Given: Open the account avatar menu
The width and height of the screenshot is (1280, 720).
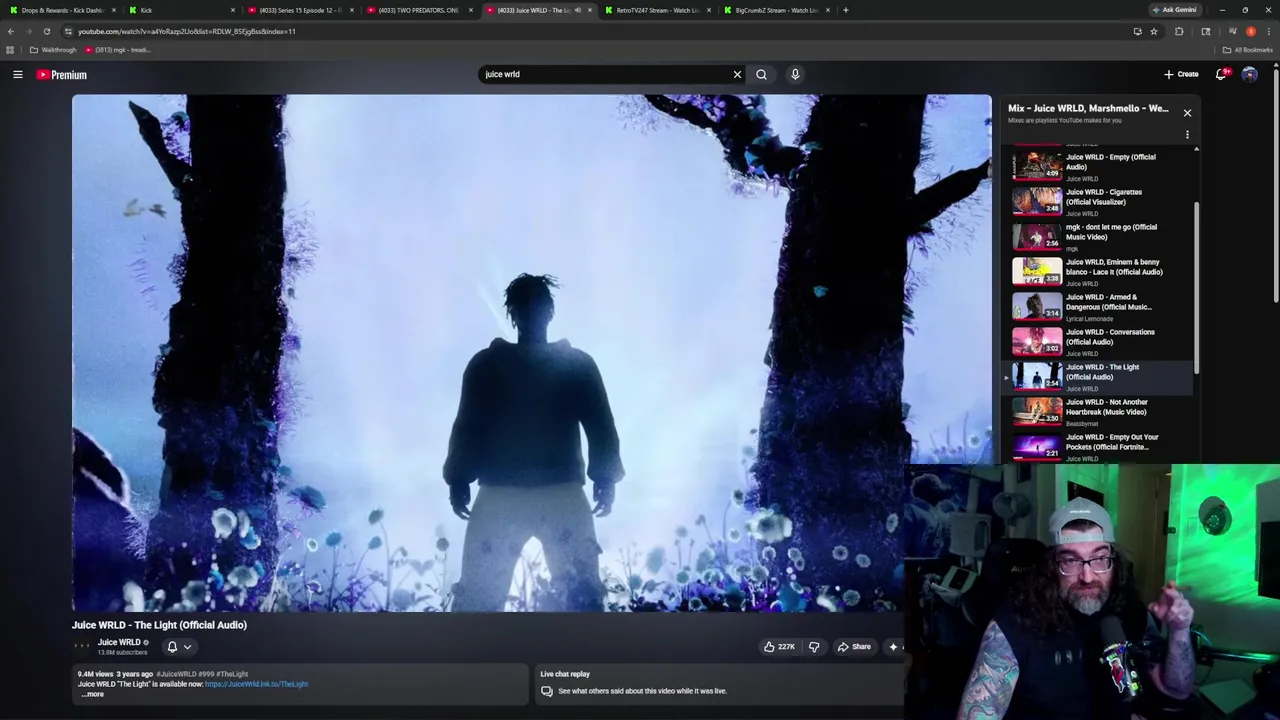Looking at the screenshot, I should (1249, 74).
